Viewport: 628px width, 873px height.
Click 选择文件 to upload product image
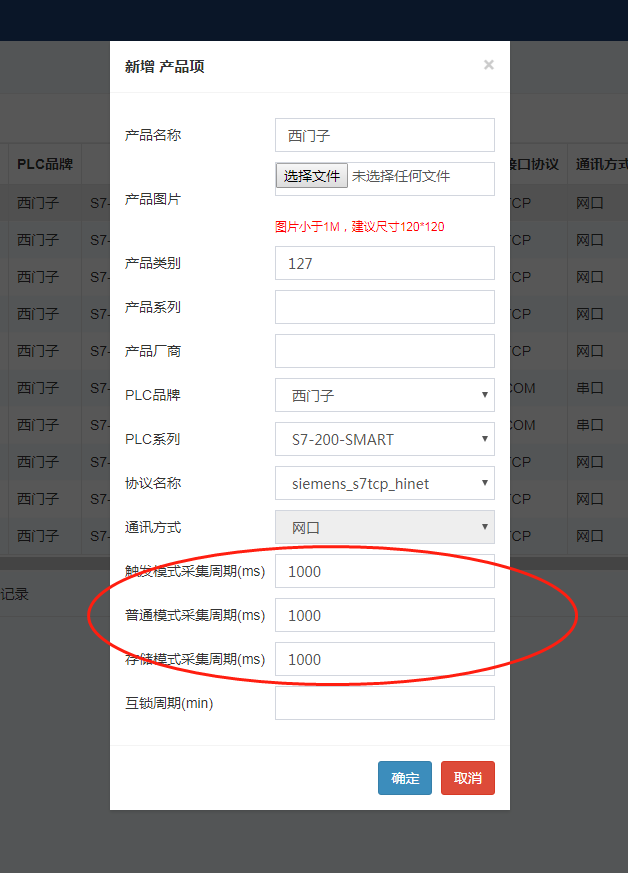click(x=311, y=176)
